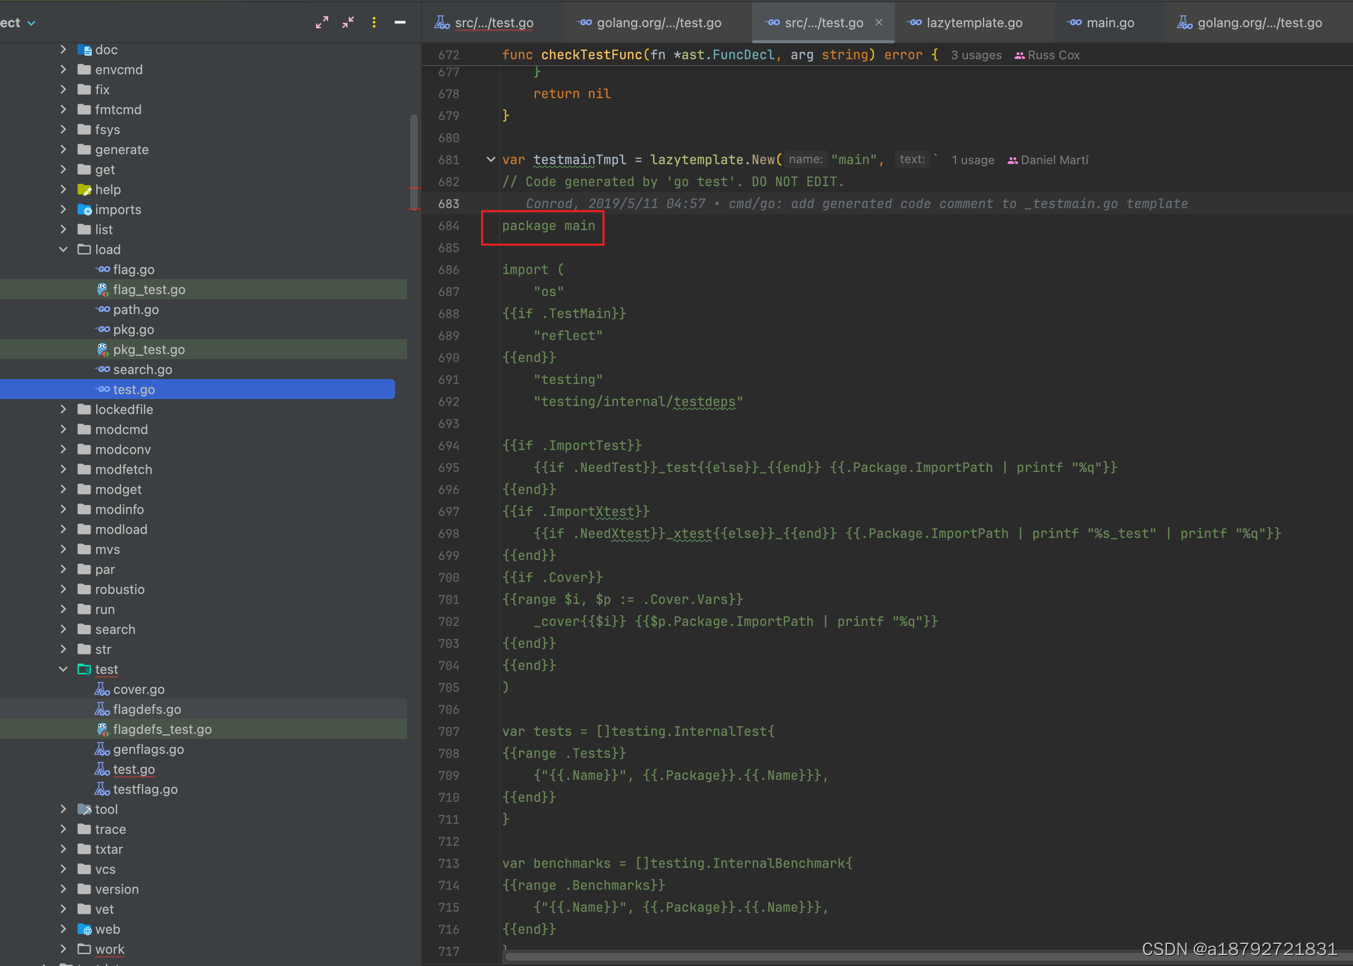
Task: Expand the work folder
Action: (63, 949)
